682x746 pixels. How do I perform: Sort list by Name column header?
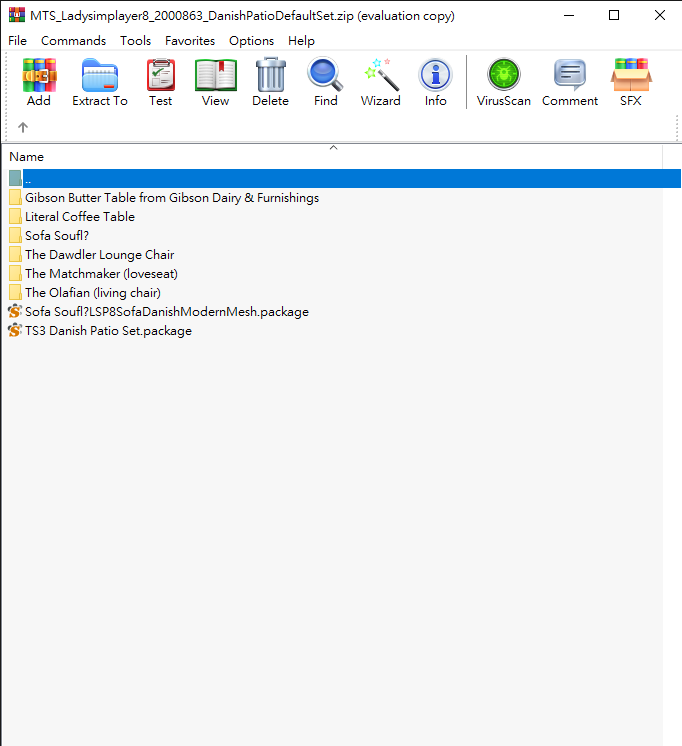27,157
